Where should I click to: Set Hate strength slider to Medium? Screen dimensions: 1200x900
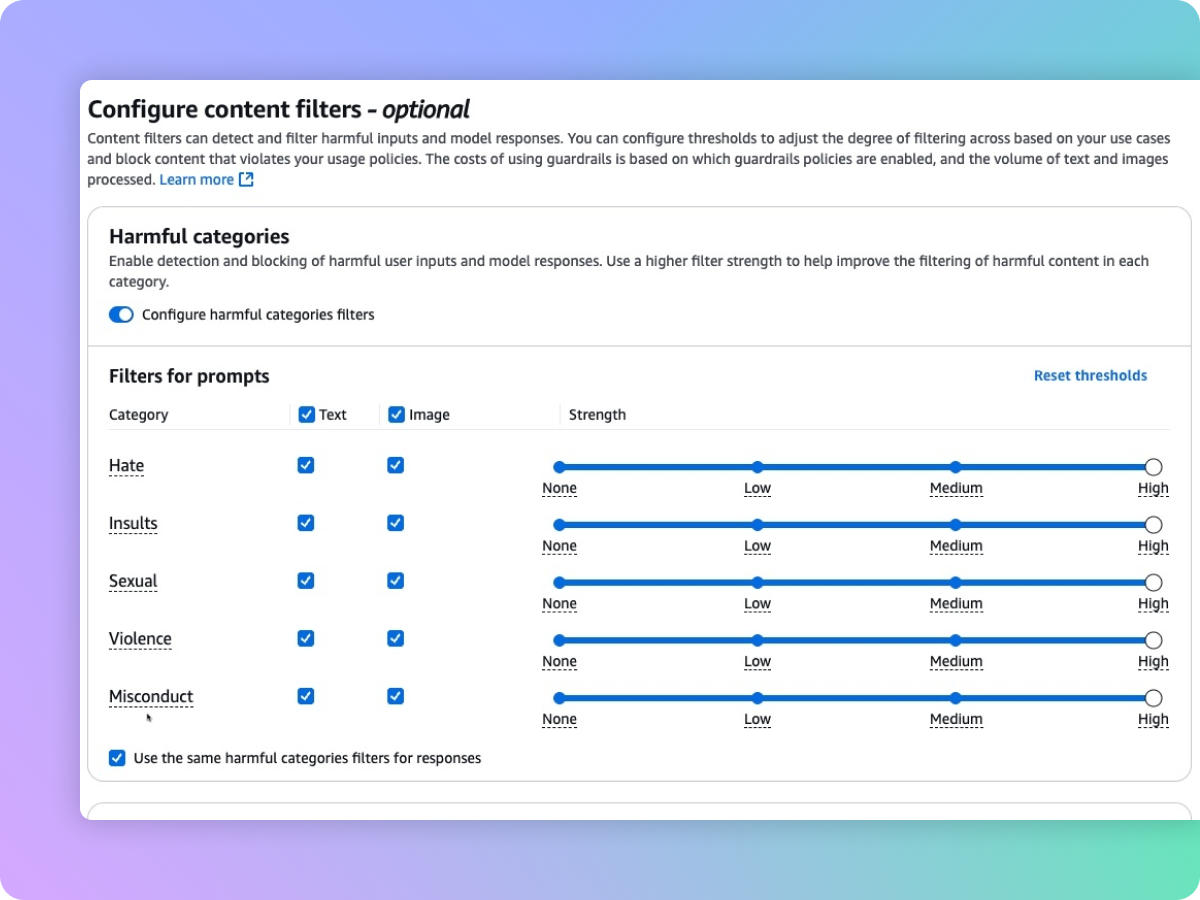coord(956,467)
